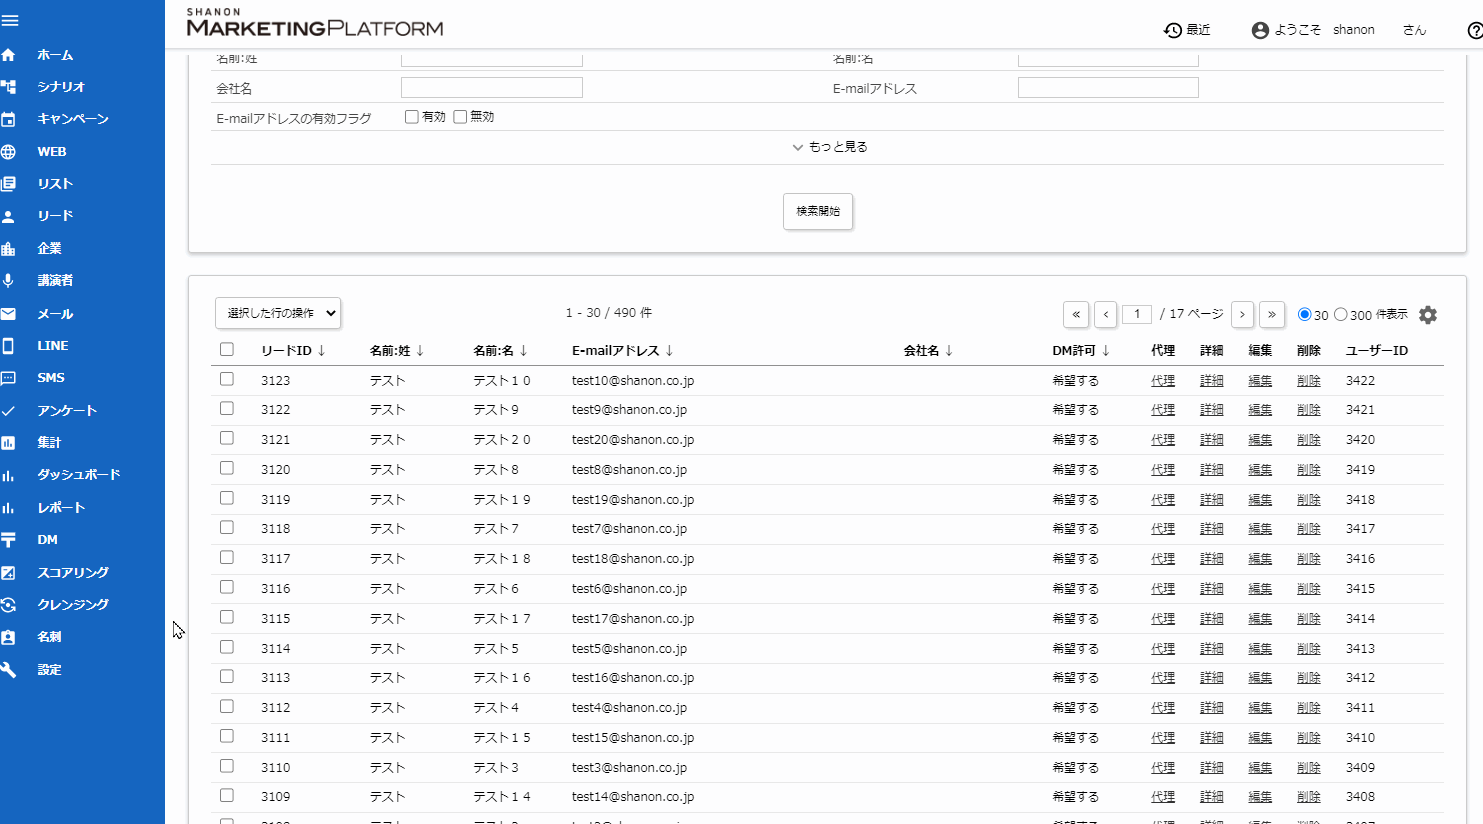The image size is (1483, 824).
Task: Click the user account avatar icon
Action: pyautogui.click(x=1260, y=30)
